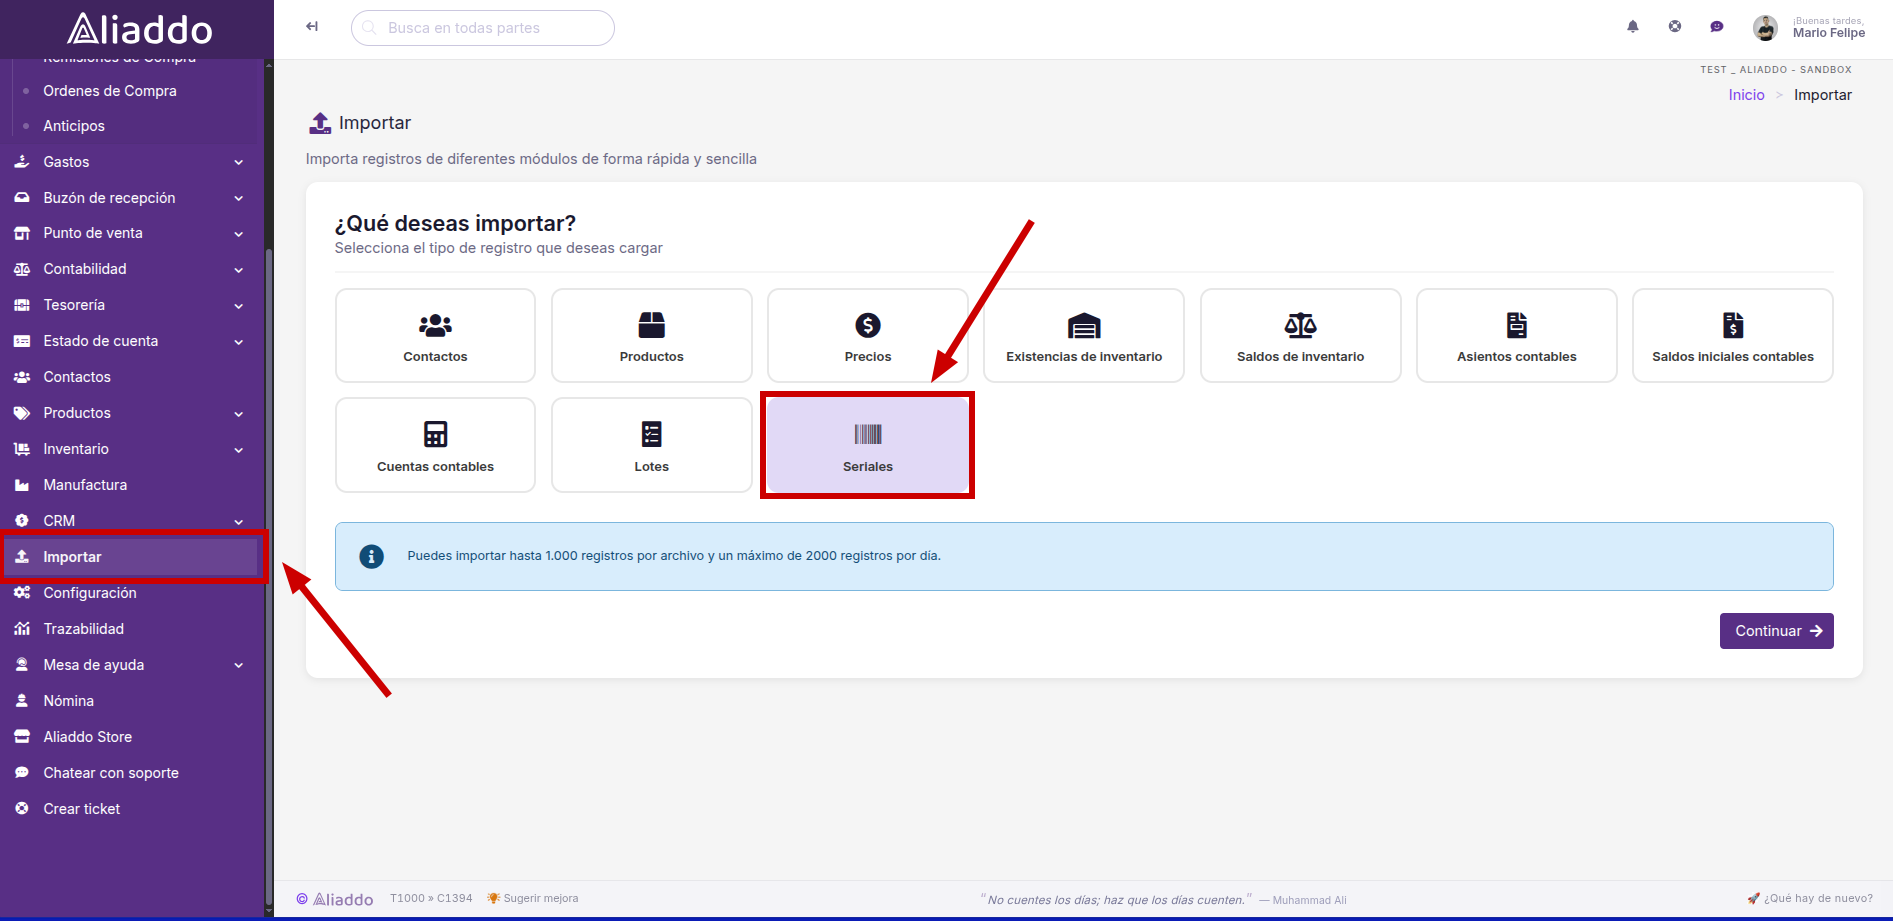Open the chat bubble icon in header
Screen dimensions: 1893x921
(1717, 27)
